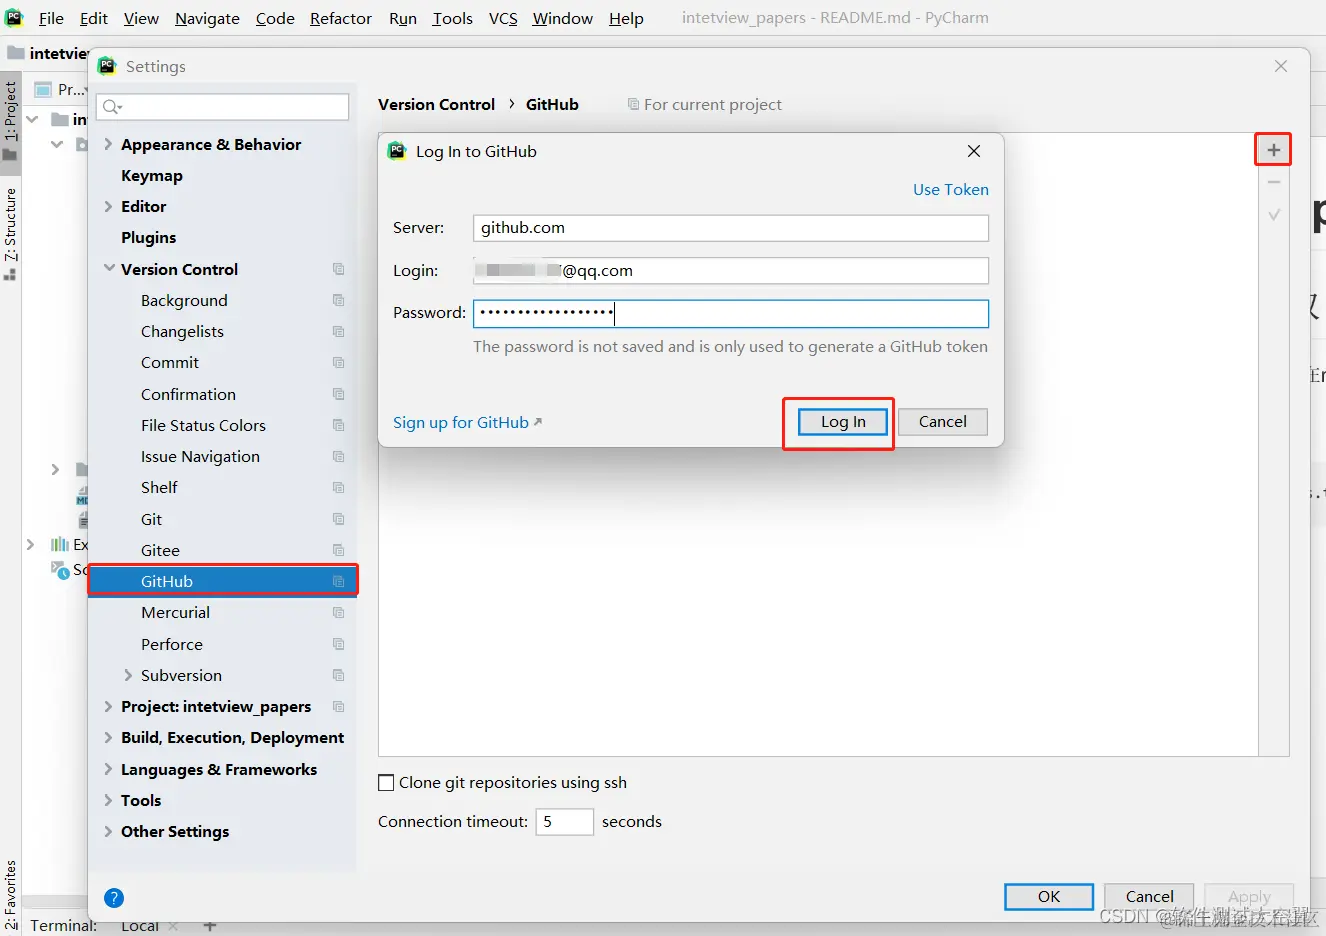Click project-level icon beside Issue Navigation
The width and height of the screenshot is (1326, 936).
click(338, 456)
